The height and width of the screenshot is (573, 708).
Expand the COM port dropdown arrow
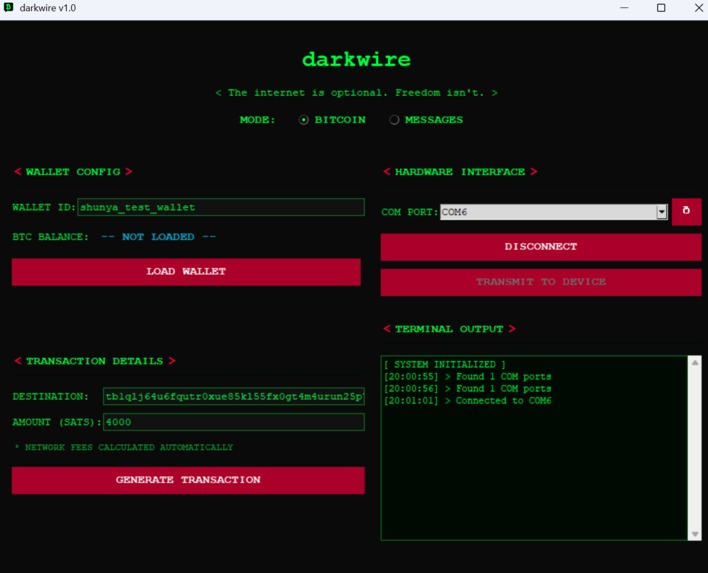(661, 212)
